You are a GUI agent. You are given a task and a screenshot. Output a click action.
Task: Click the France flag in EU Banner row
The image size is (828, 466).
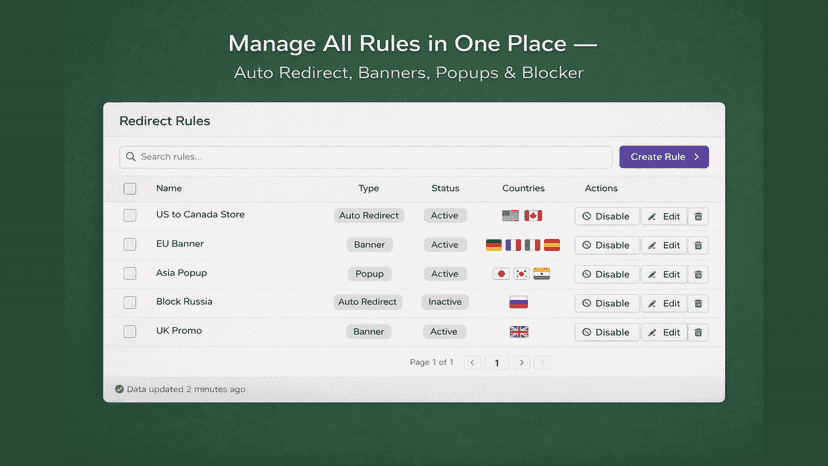click(513, 245)
